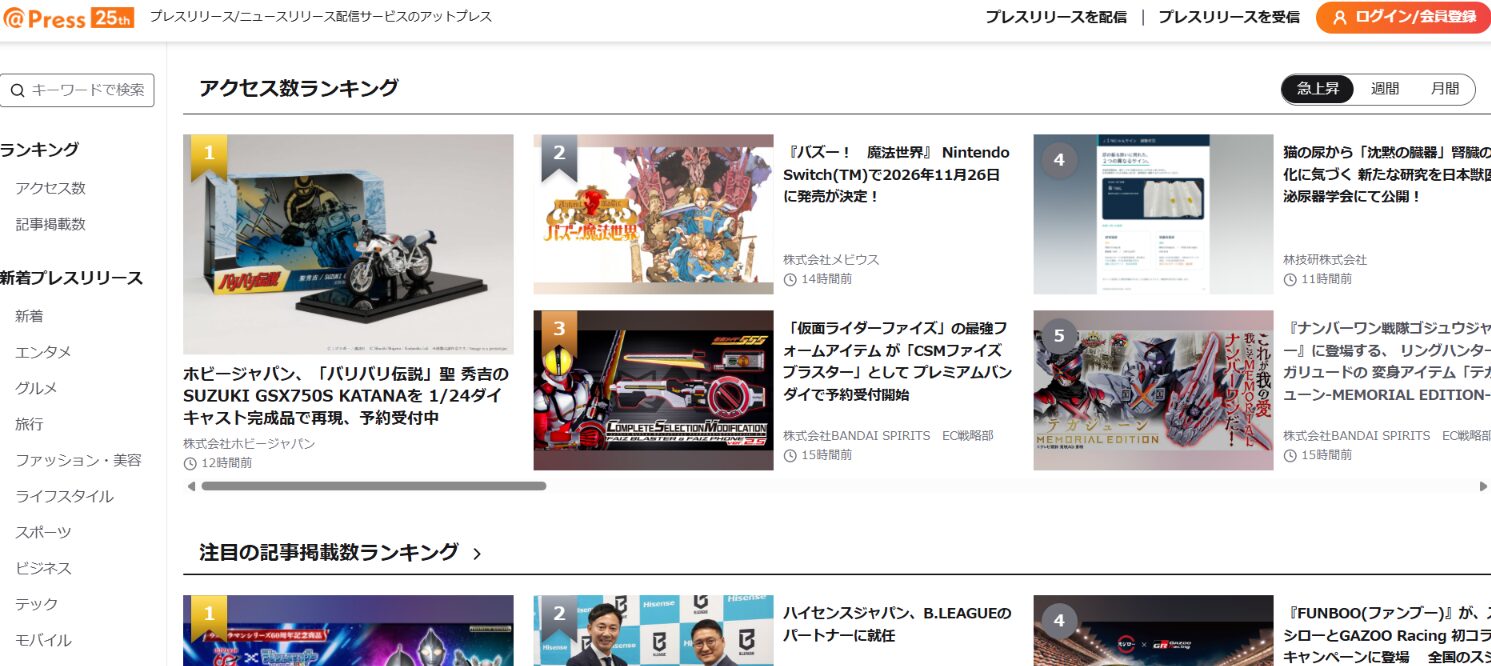Click the 注目の記事掲載数ランキング heading
Screen dimensions: 1491x666
pyautogui.click(x=329, y=552)
